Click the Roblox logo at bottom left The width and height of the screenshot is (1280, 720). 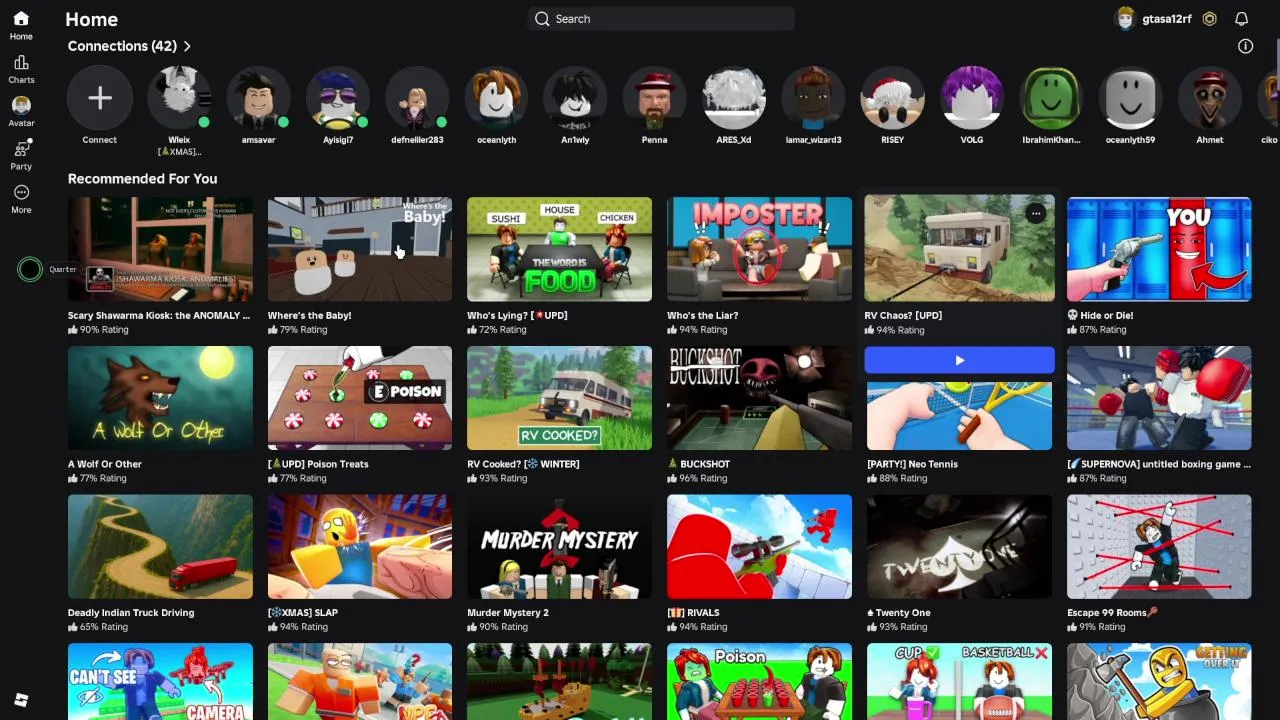(21, 700)
